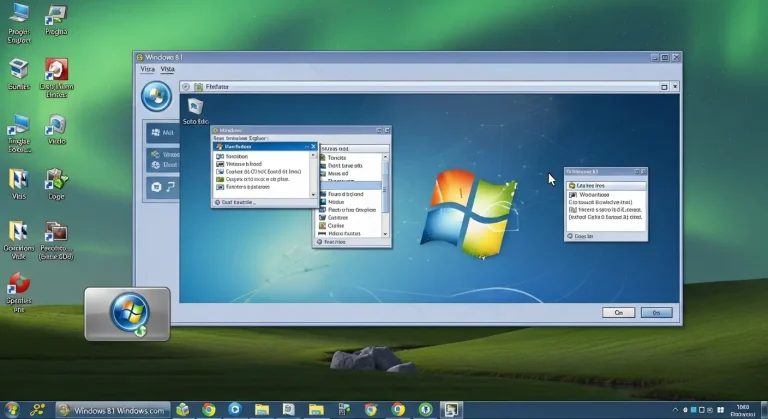Image resolution: width=768 pixels, height=419 pixels.
Task: Open the 'Loge' desktop shortcut with green check
Action: point(56,184)
